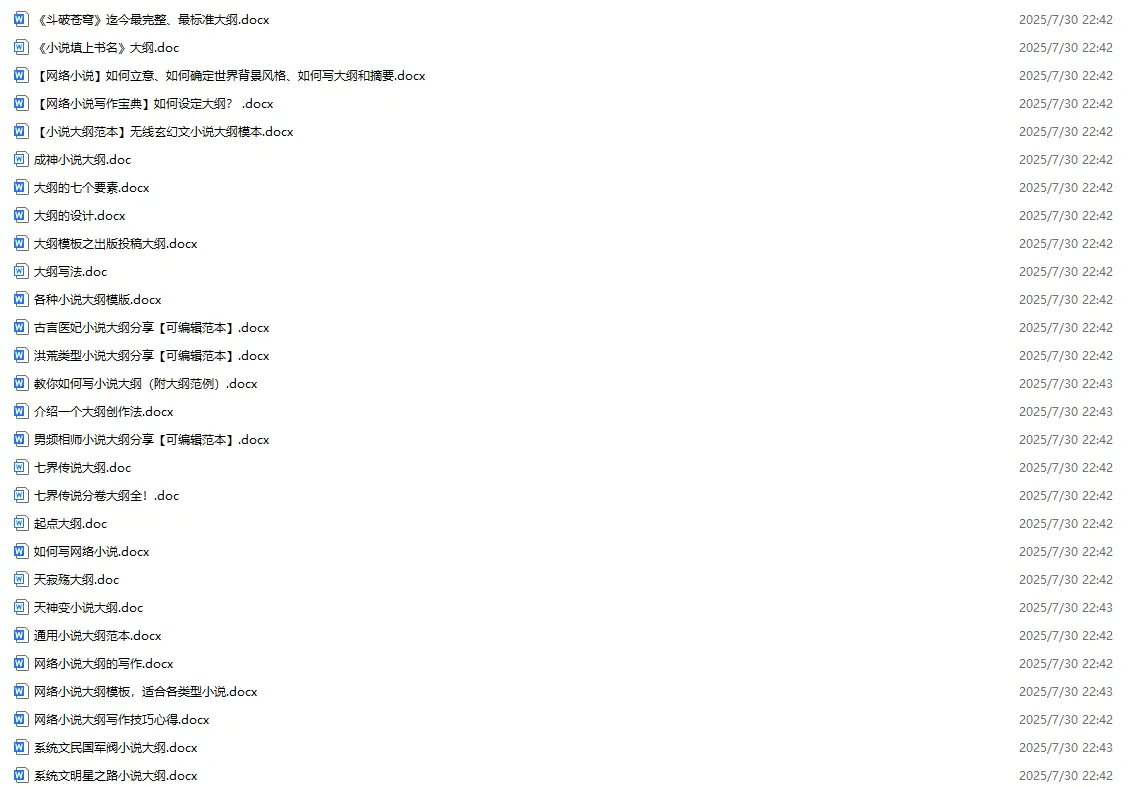Click file icon of 大纲写法.doc
This screenshot has height=788, width=1147.
[x=20, y=271]
